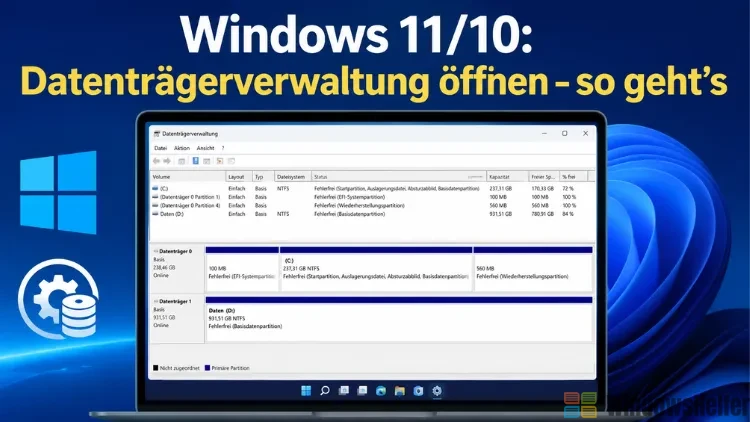Open taskbar Search magnifier
The image size is (750, 422).
tap(325, 391)
